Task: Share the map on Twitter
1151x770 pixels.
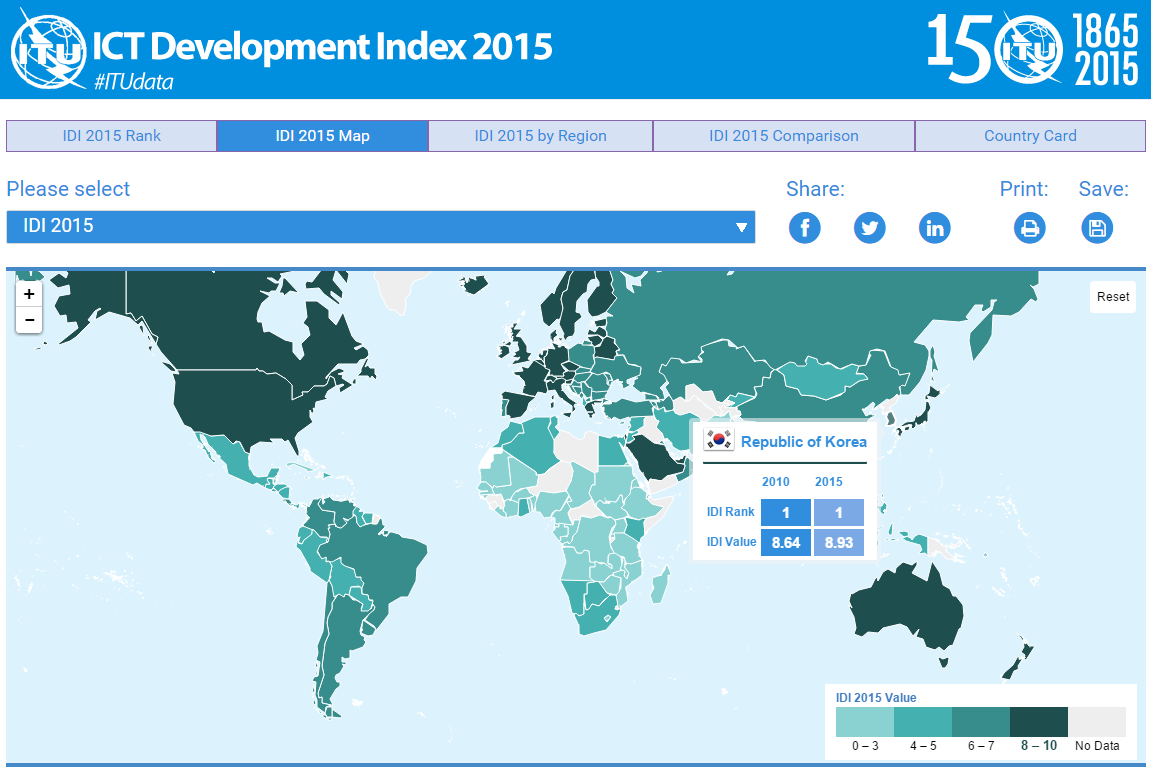Action: click(869, 227)
